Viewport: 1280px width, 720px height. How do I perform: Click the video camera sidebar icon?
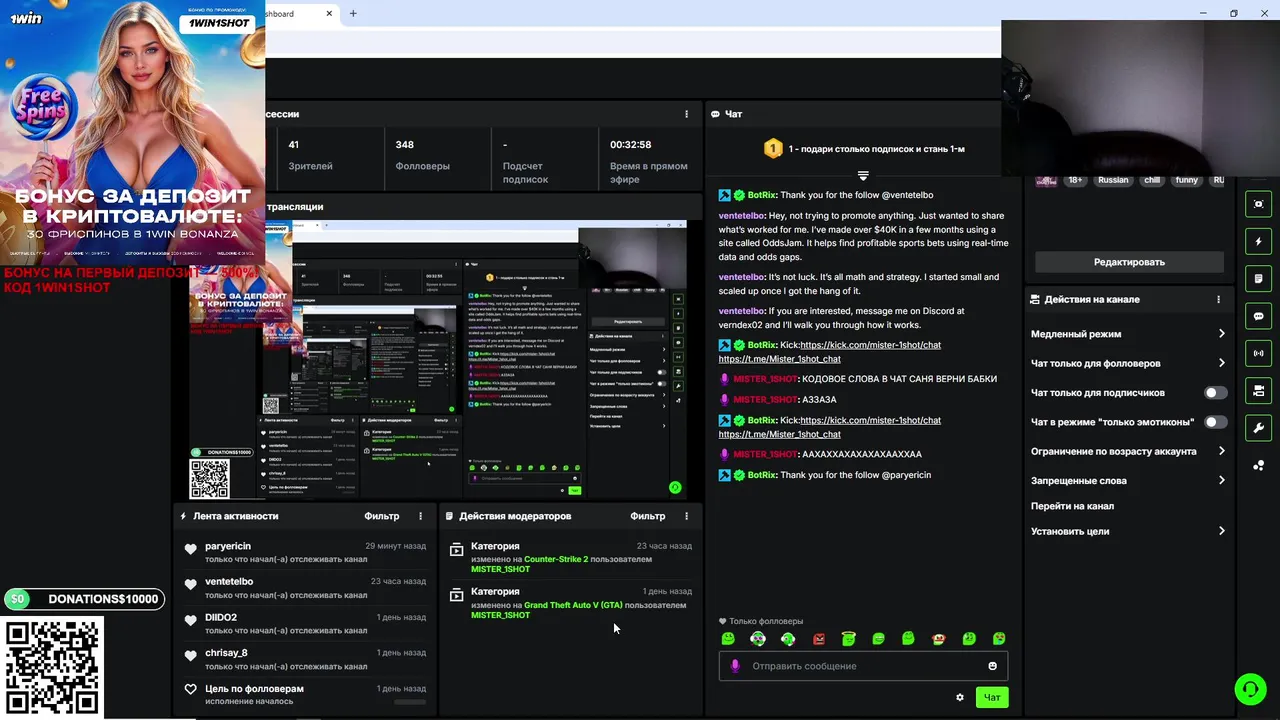pos(1259,390)
